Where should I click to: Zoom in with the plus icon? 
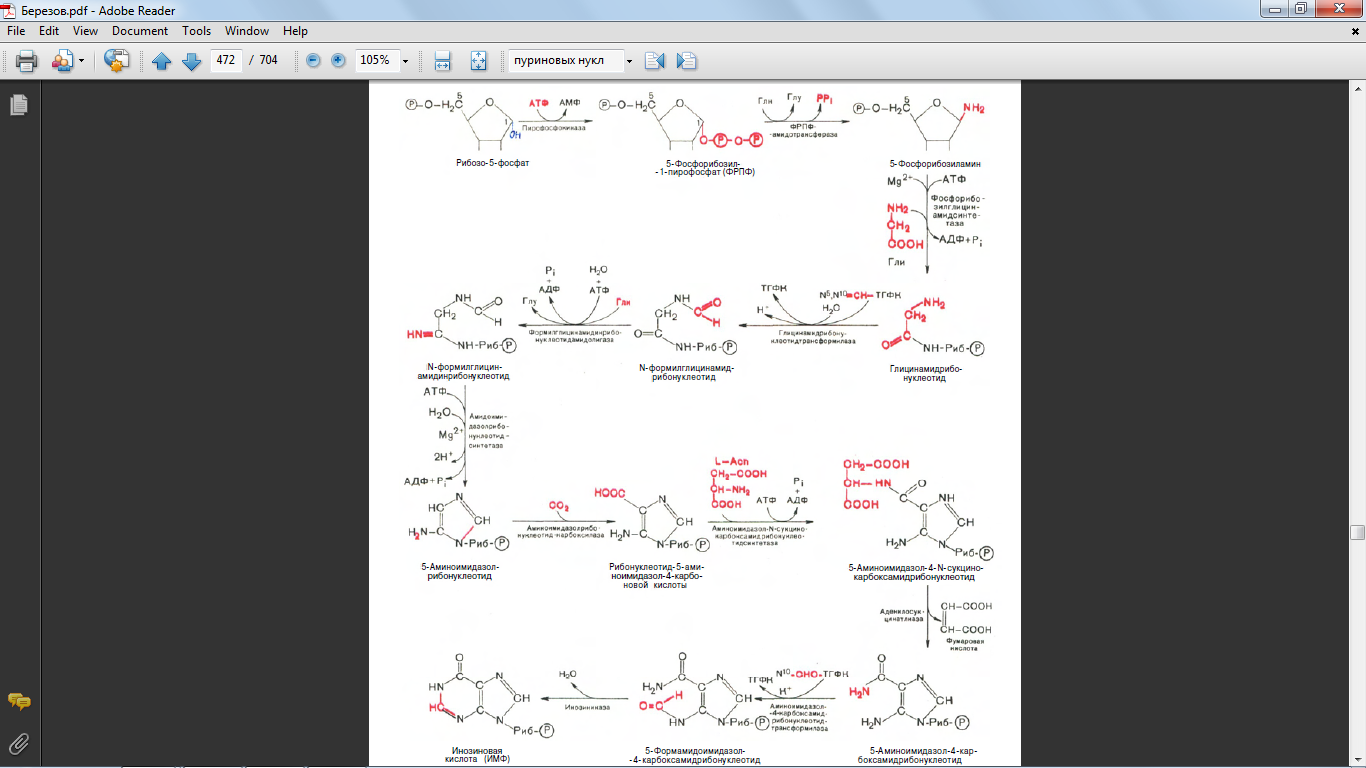click(x=338, y=61)
